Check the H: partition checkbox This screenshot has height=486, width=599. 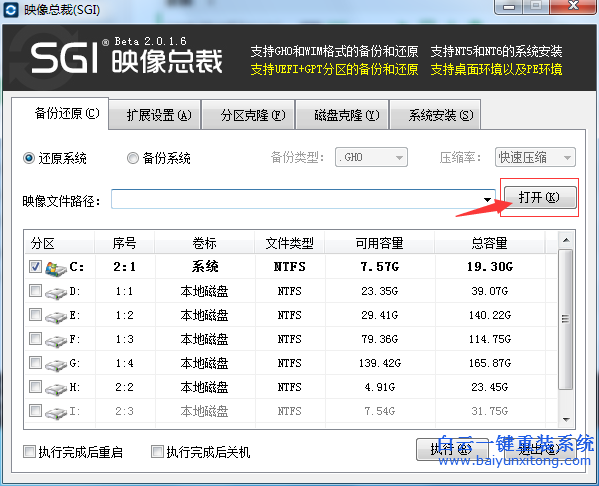pyautogui.click(x=36, y=387)
